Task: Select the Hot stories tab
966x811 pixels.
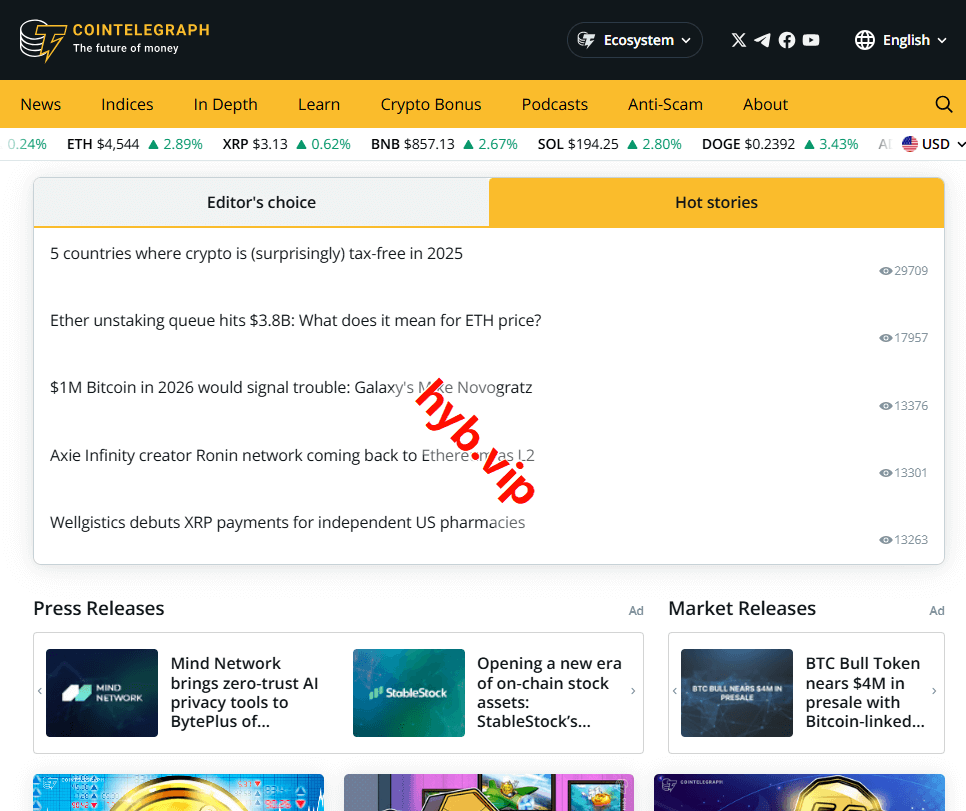Action: (x=716, y=202)
